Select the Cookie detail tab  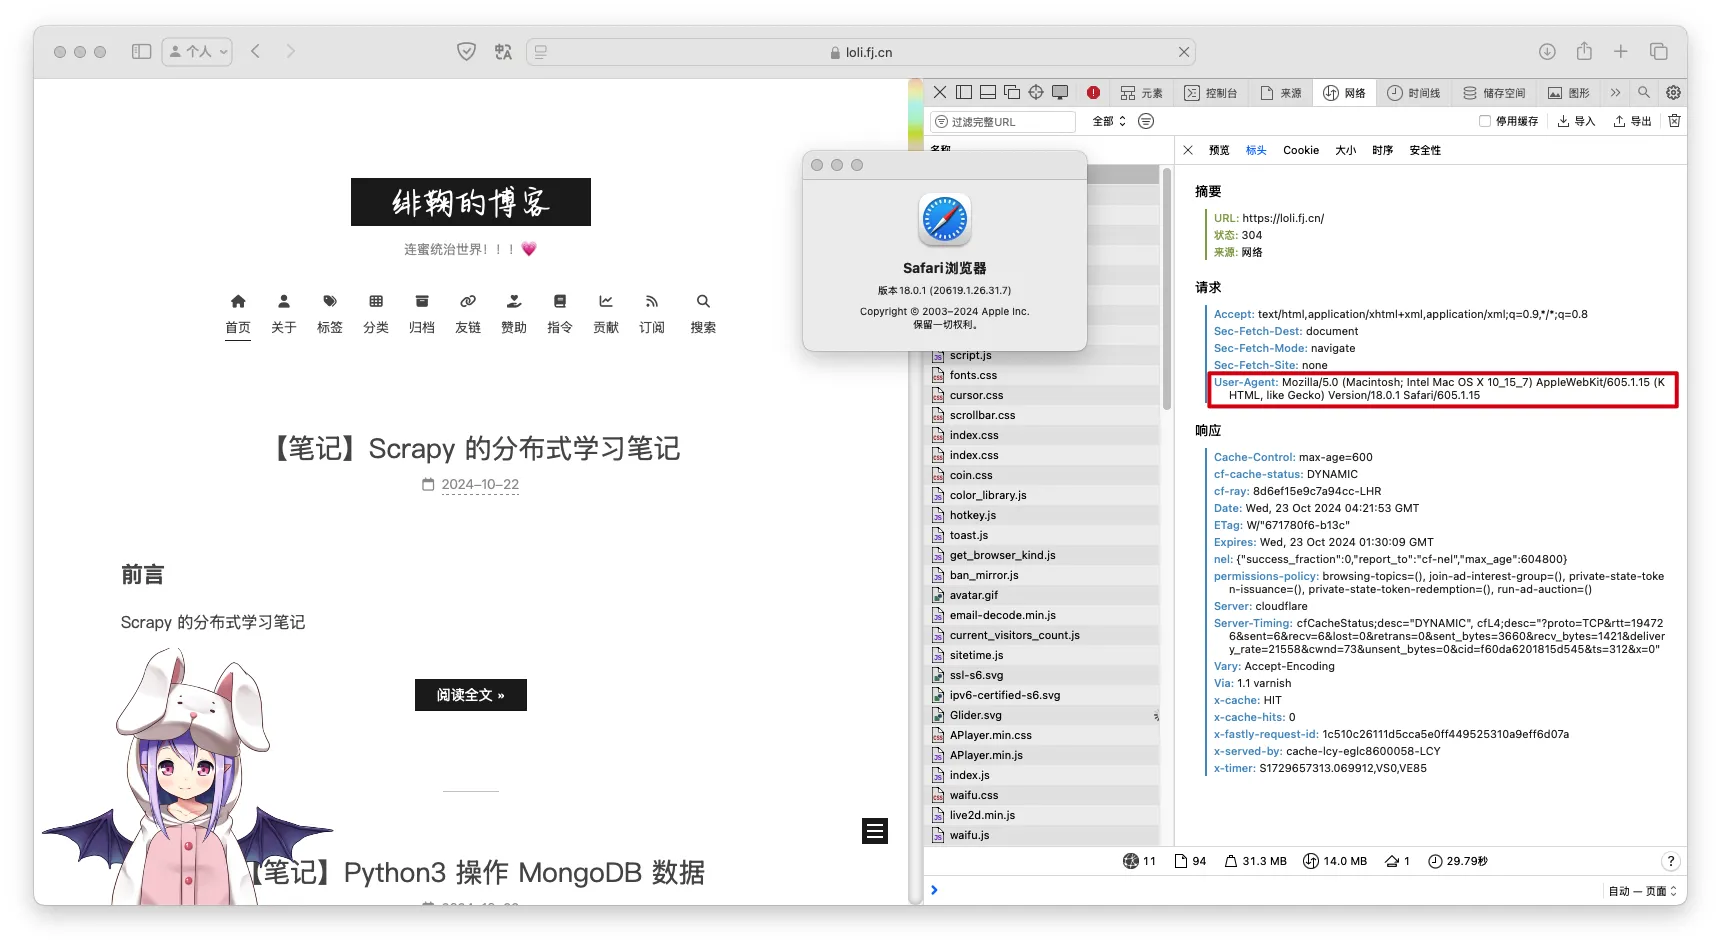(1300, 151)
